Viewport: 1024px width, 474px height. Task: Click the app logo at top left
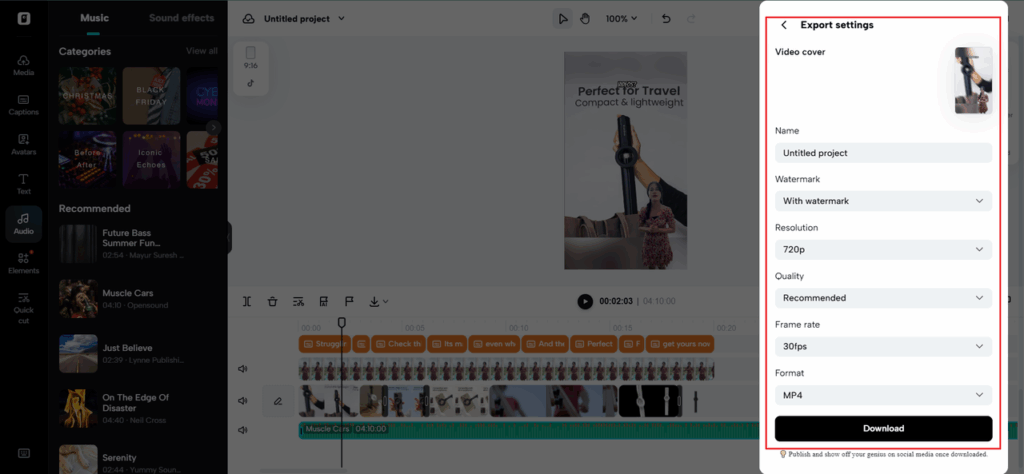pyautogui.click(x=24, y=18)
